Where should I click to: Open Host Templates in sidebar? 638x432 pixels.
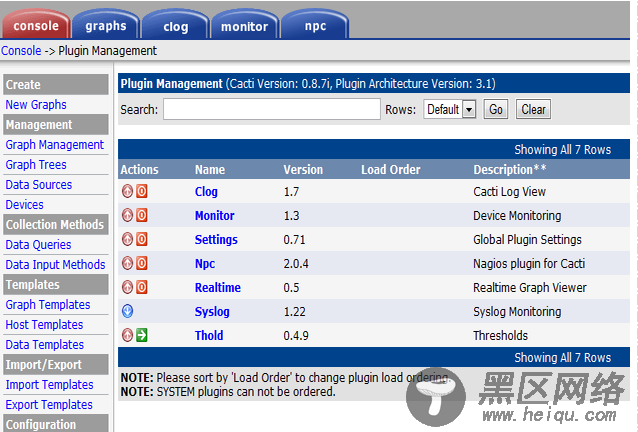click(44, 325)
